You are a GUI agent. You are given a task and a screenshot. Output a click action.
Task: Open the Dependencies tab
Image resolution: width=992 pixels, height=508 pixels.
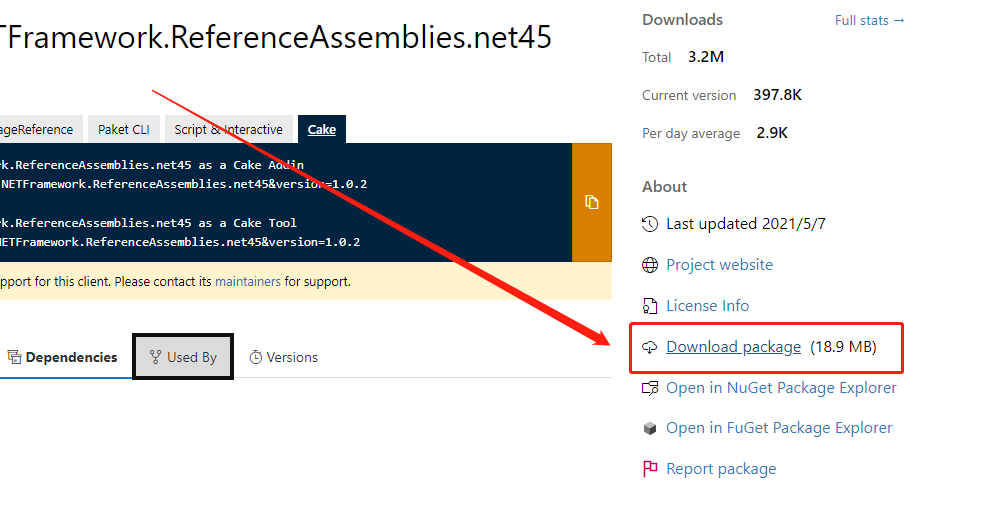62,357
